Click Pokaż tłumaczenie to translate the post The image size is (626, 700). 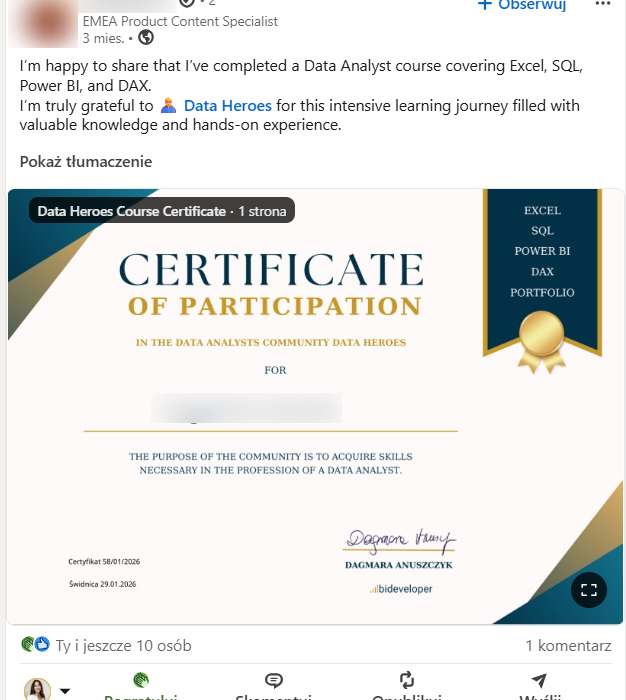click(x=86, y=162)
